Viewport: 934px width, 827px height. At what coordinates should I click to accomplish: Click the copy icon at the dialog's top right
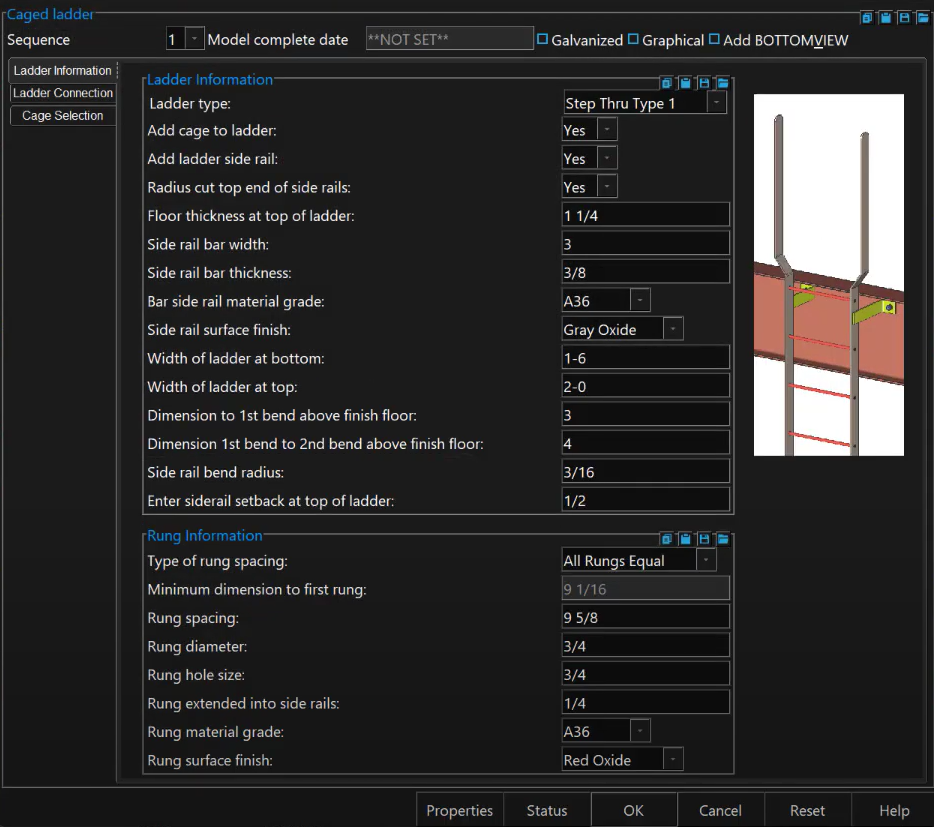866,17
